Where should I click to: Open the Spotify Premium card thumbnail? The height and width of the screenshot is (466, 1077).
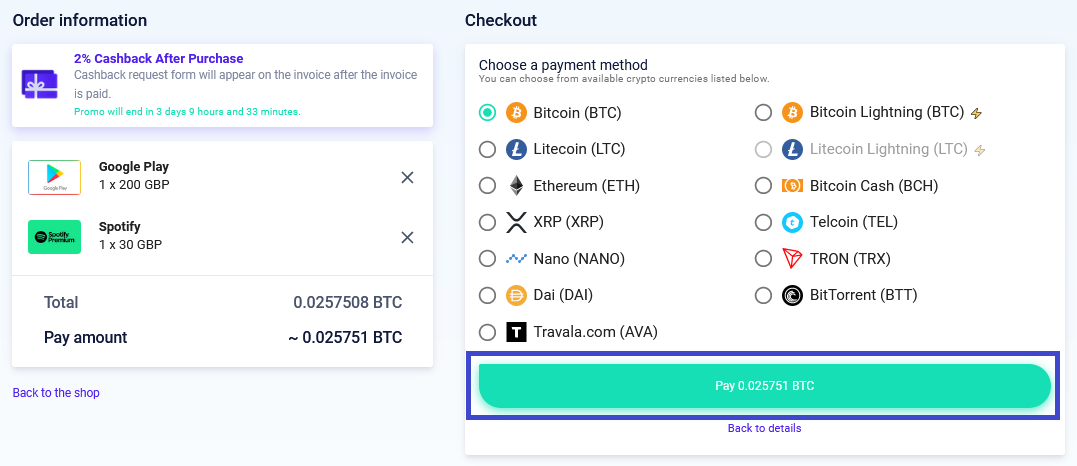[54, 236]
